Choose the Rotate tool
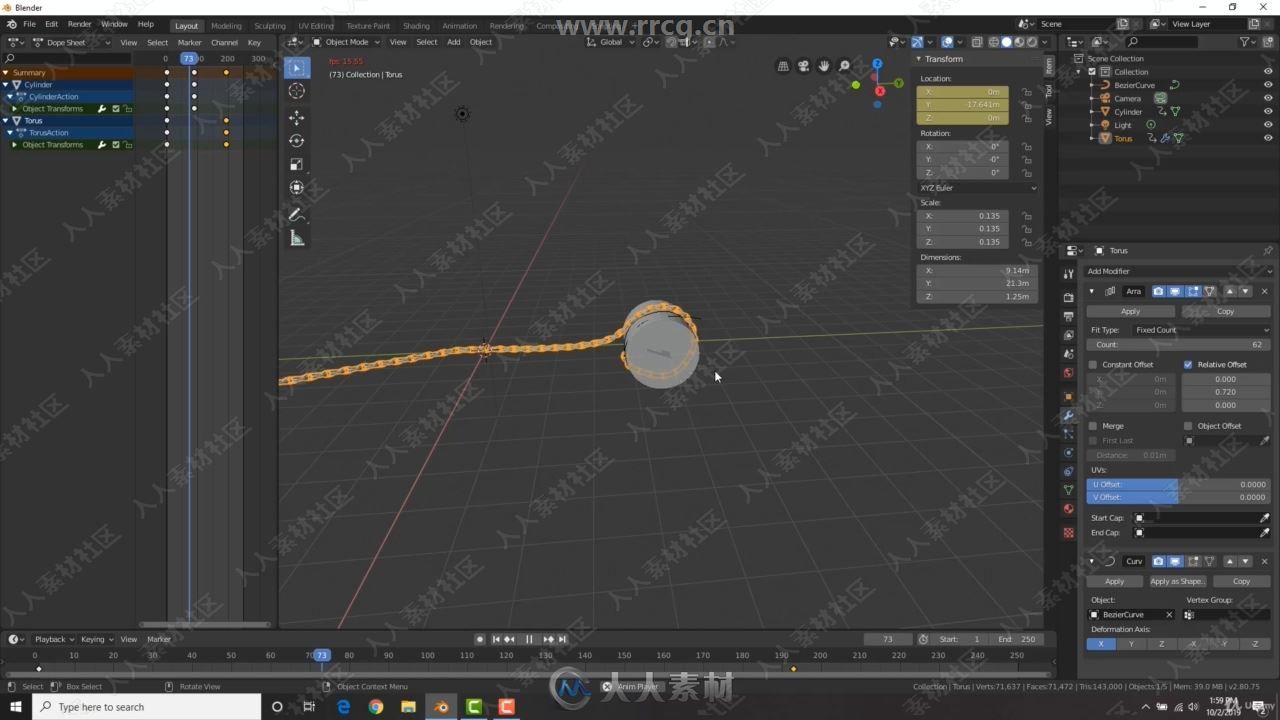This screenshot has width=1280, height=720. pos(297,141)
